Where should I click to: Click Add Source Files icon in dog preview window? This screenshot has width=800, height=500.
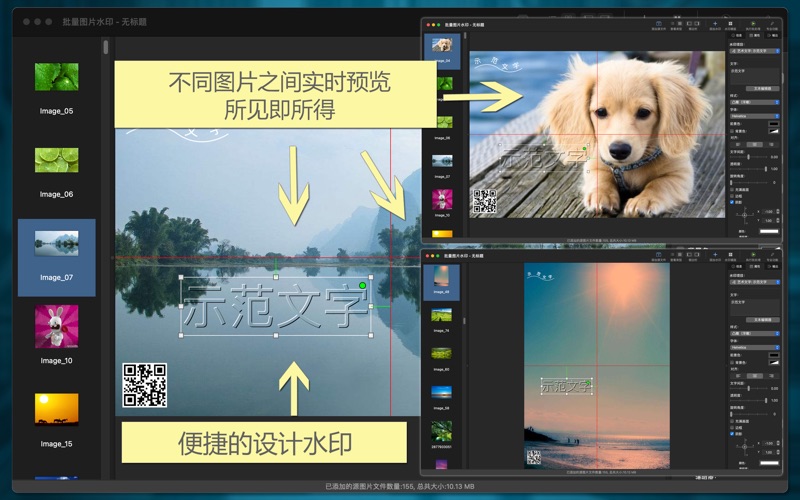659,23
